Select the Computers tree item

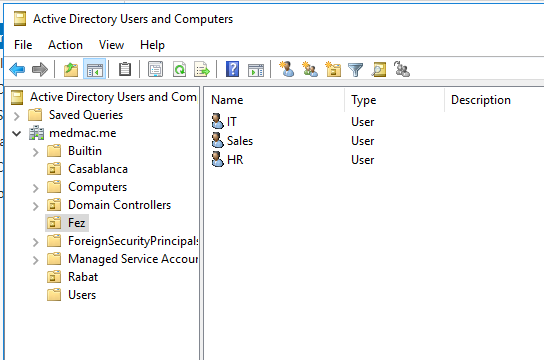pyautogui.click(x=97, y=187)
